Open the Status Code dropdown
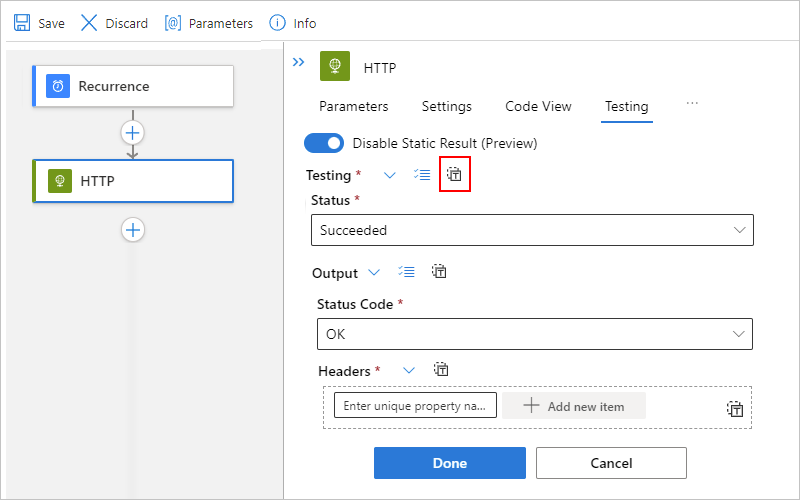The width and height of the screenshot is (800, 500). click(x=532, y=334)
